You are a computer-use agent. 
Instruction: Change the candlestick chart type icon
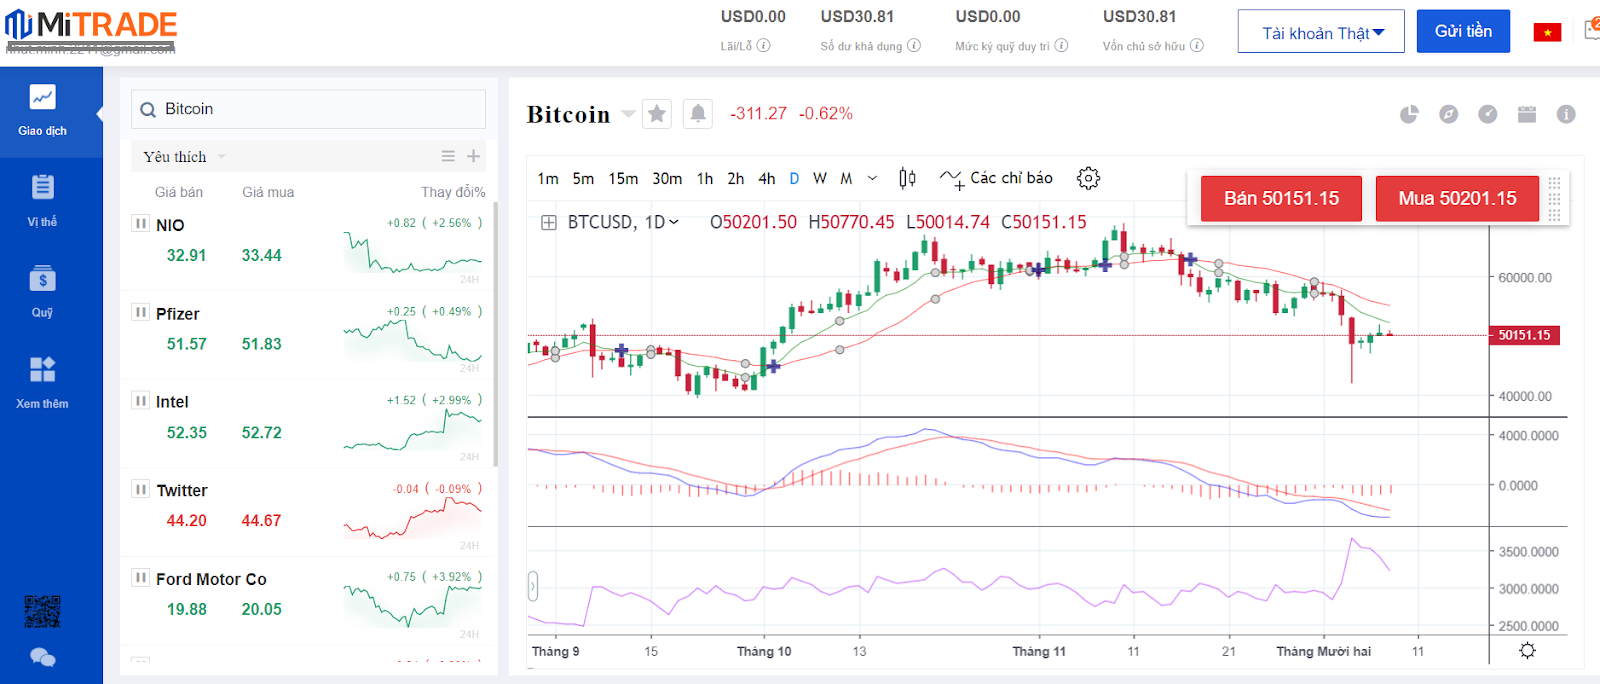(907, 178)
